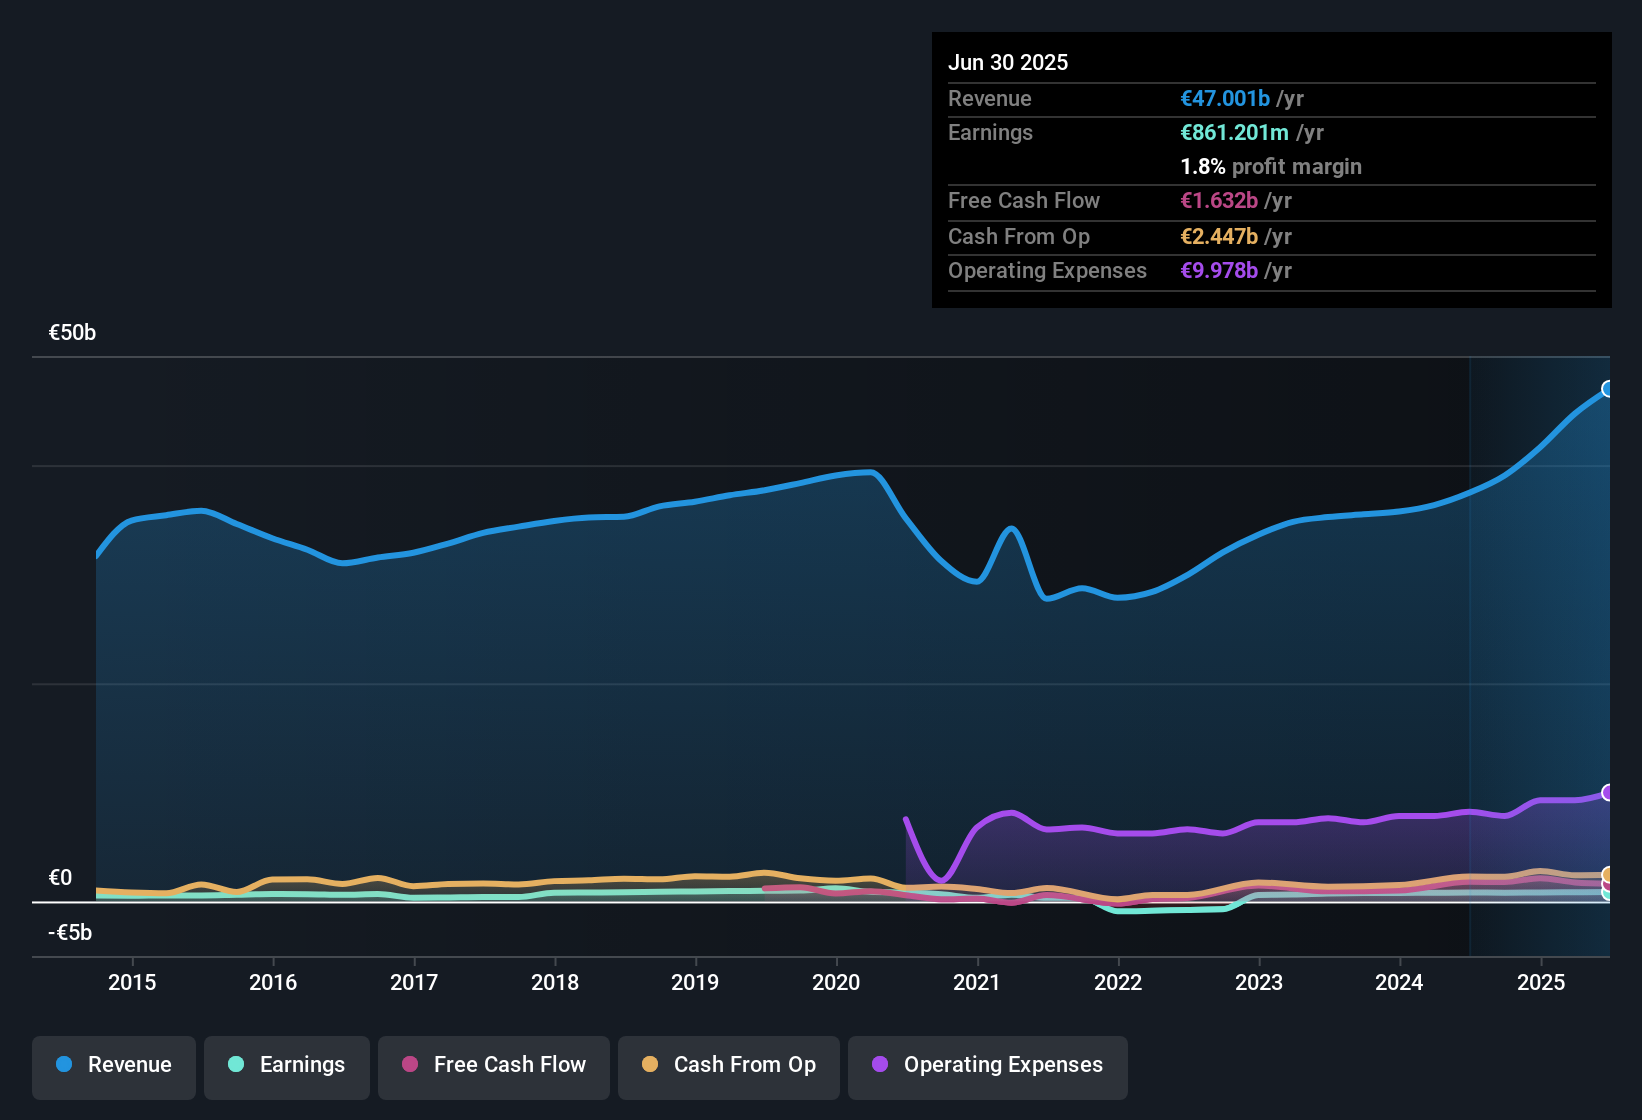The width and height of the screenshot is (1642, 1120).
Task: Toggle the Earnings series visibility
Action: click(x=286, y=1065)
